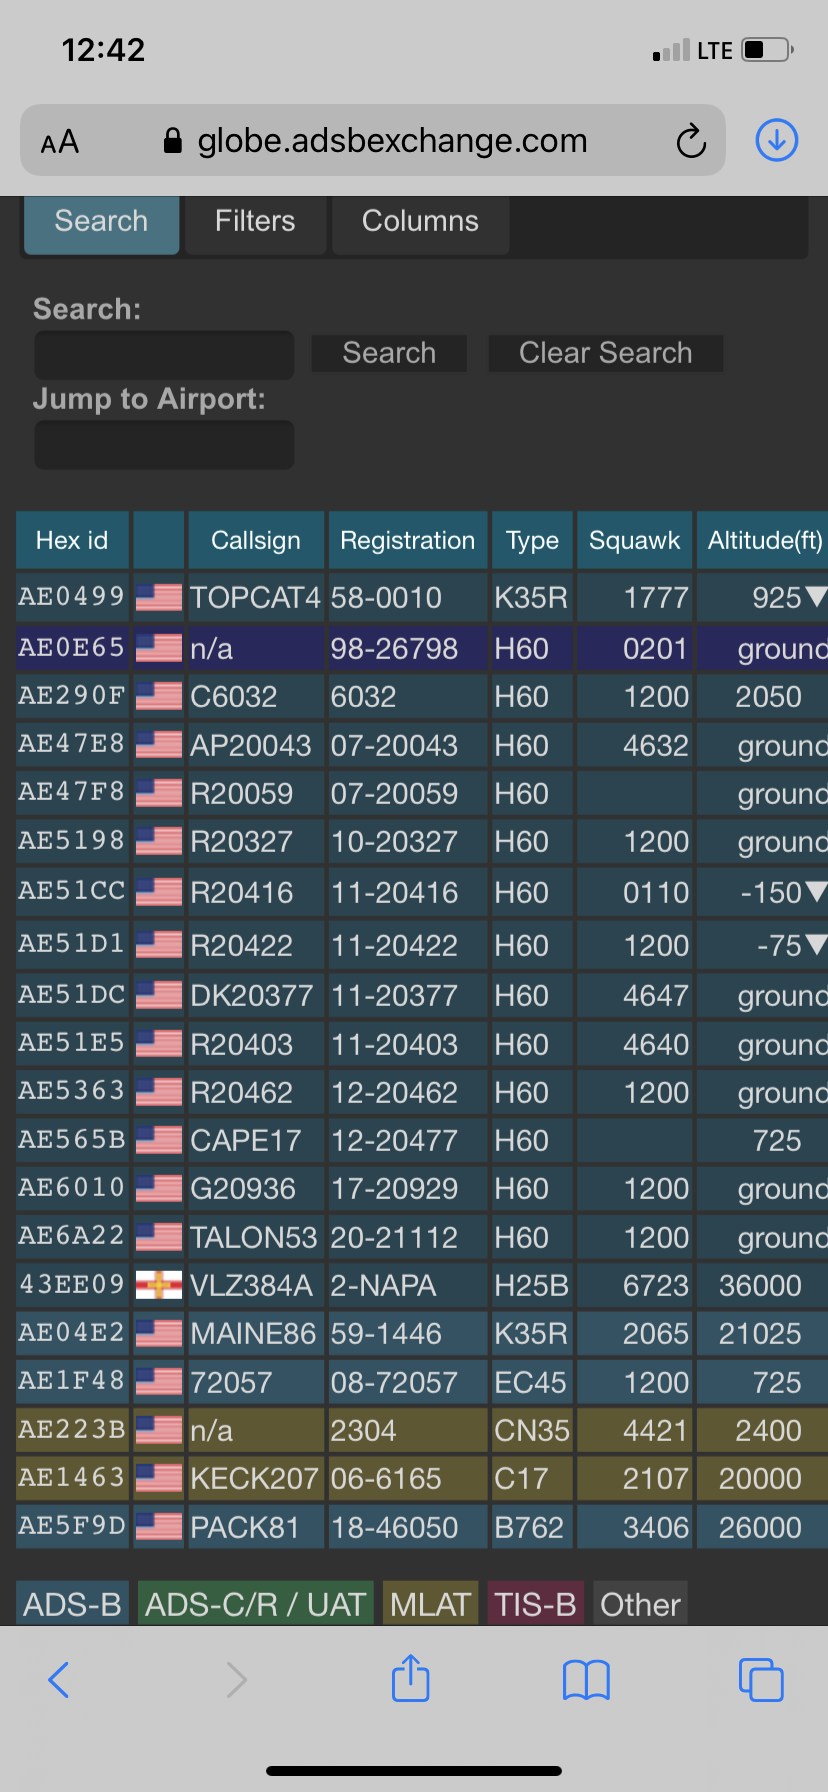Show Safari open tabs icon
The width and height of the screenshot is (828, 1792).
(761, 1679)
